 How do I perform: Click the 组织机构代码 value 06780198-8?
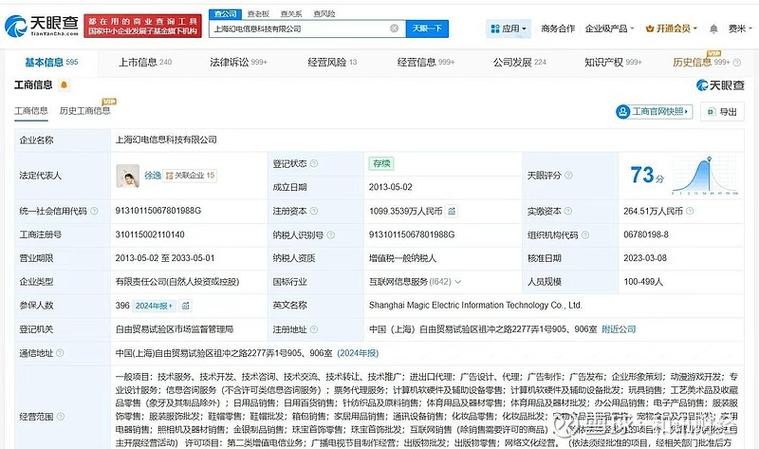pos(646,235)
